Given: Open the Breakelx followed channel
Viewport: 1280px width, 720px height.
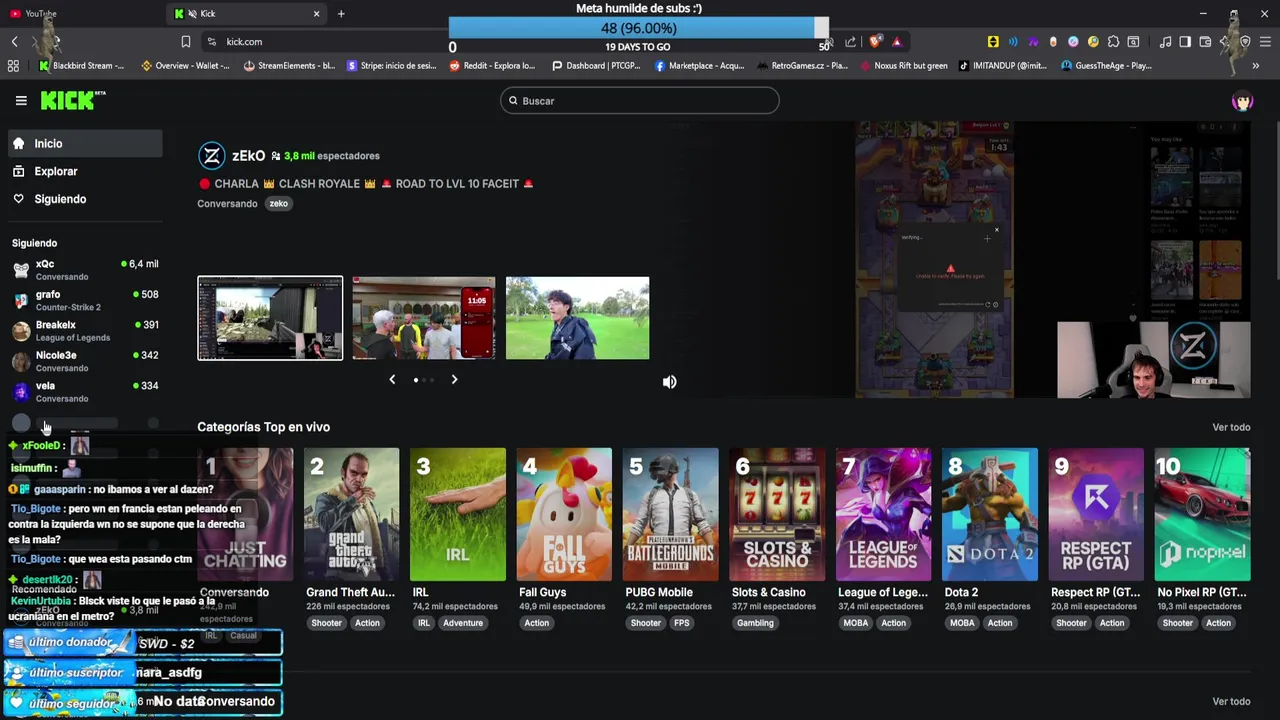Looking at the screenshot, I should (x=85, y=331).
